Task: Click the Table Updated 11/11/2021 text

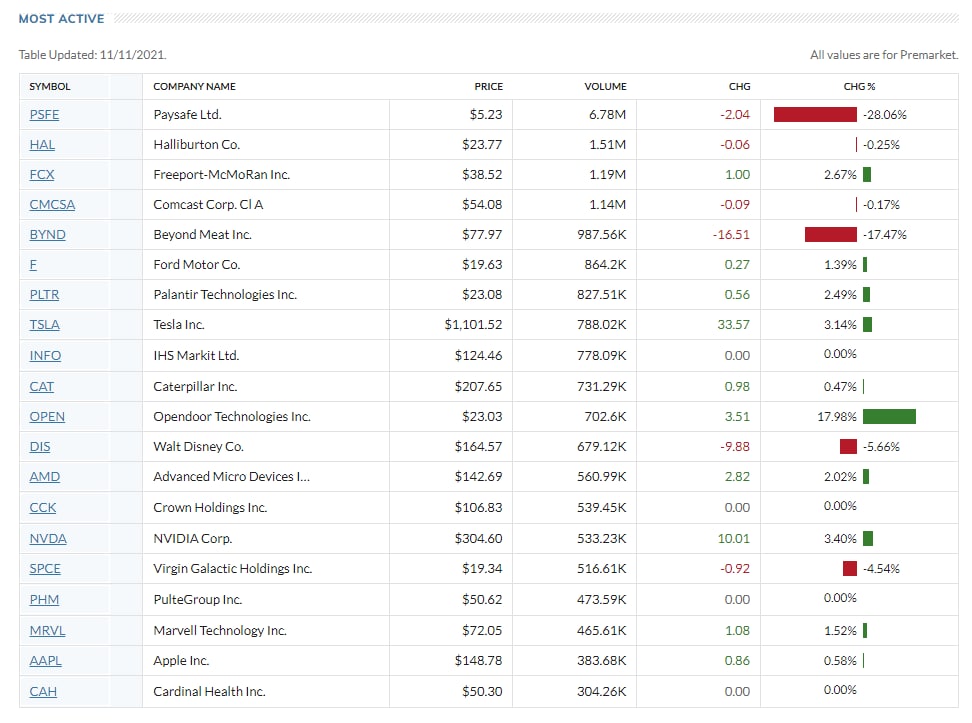Action: (x=92, y=55)
